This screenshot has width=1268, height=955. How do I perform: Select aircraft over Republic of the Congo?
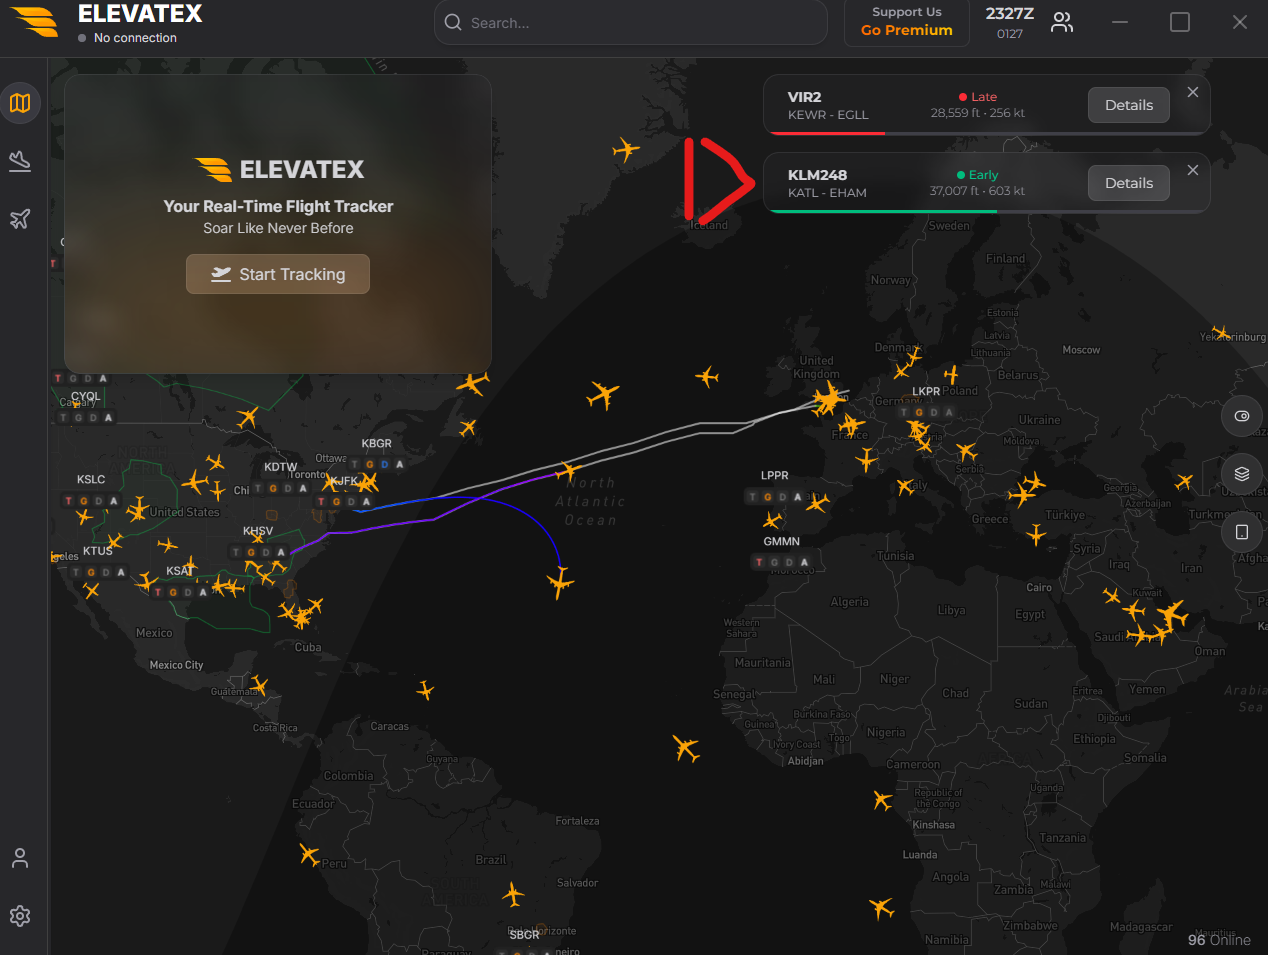(882, 800)
